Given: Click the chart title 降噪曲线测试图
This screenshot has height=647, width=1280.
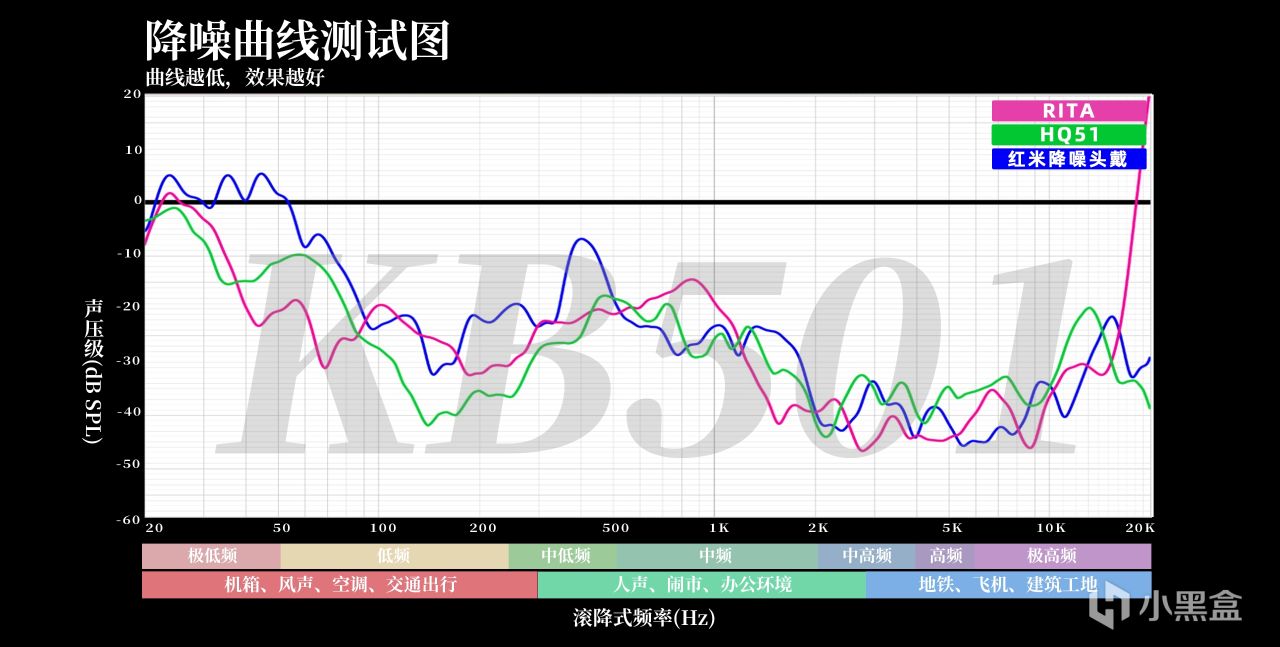Looking at the screenshot, I should pyautogui.click(x=298, y=42).
